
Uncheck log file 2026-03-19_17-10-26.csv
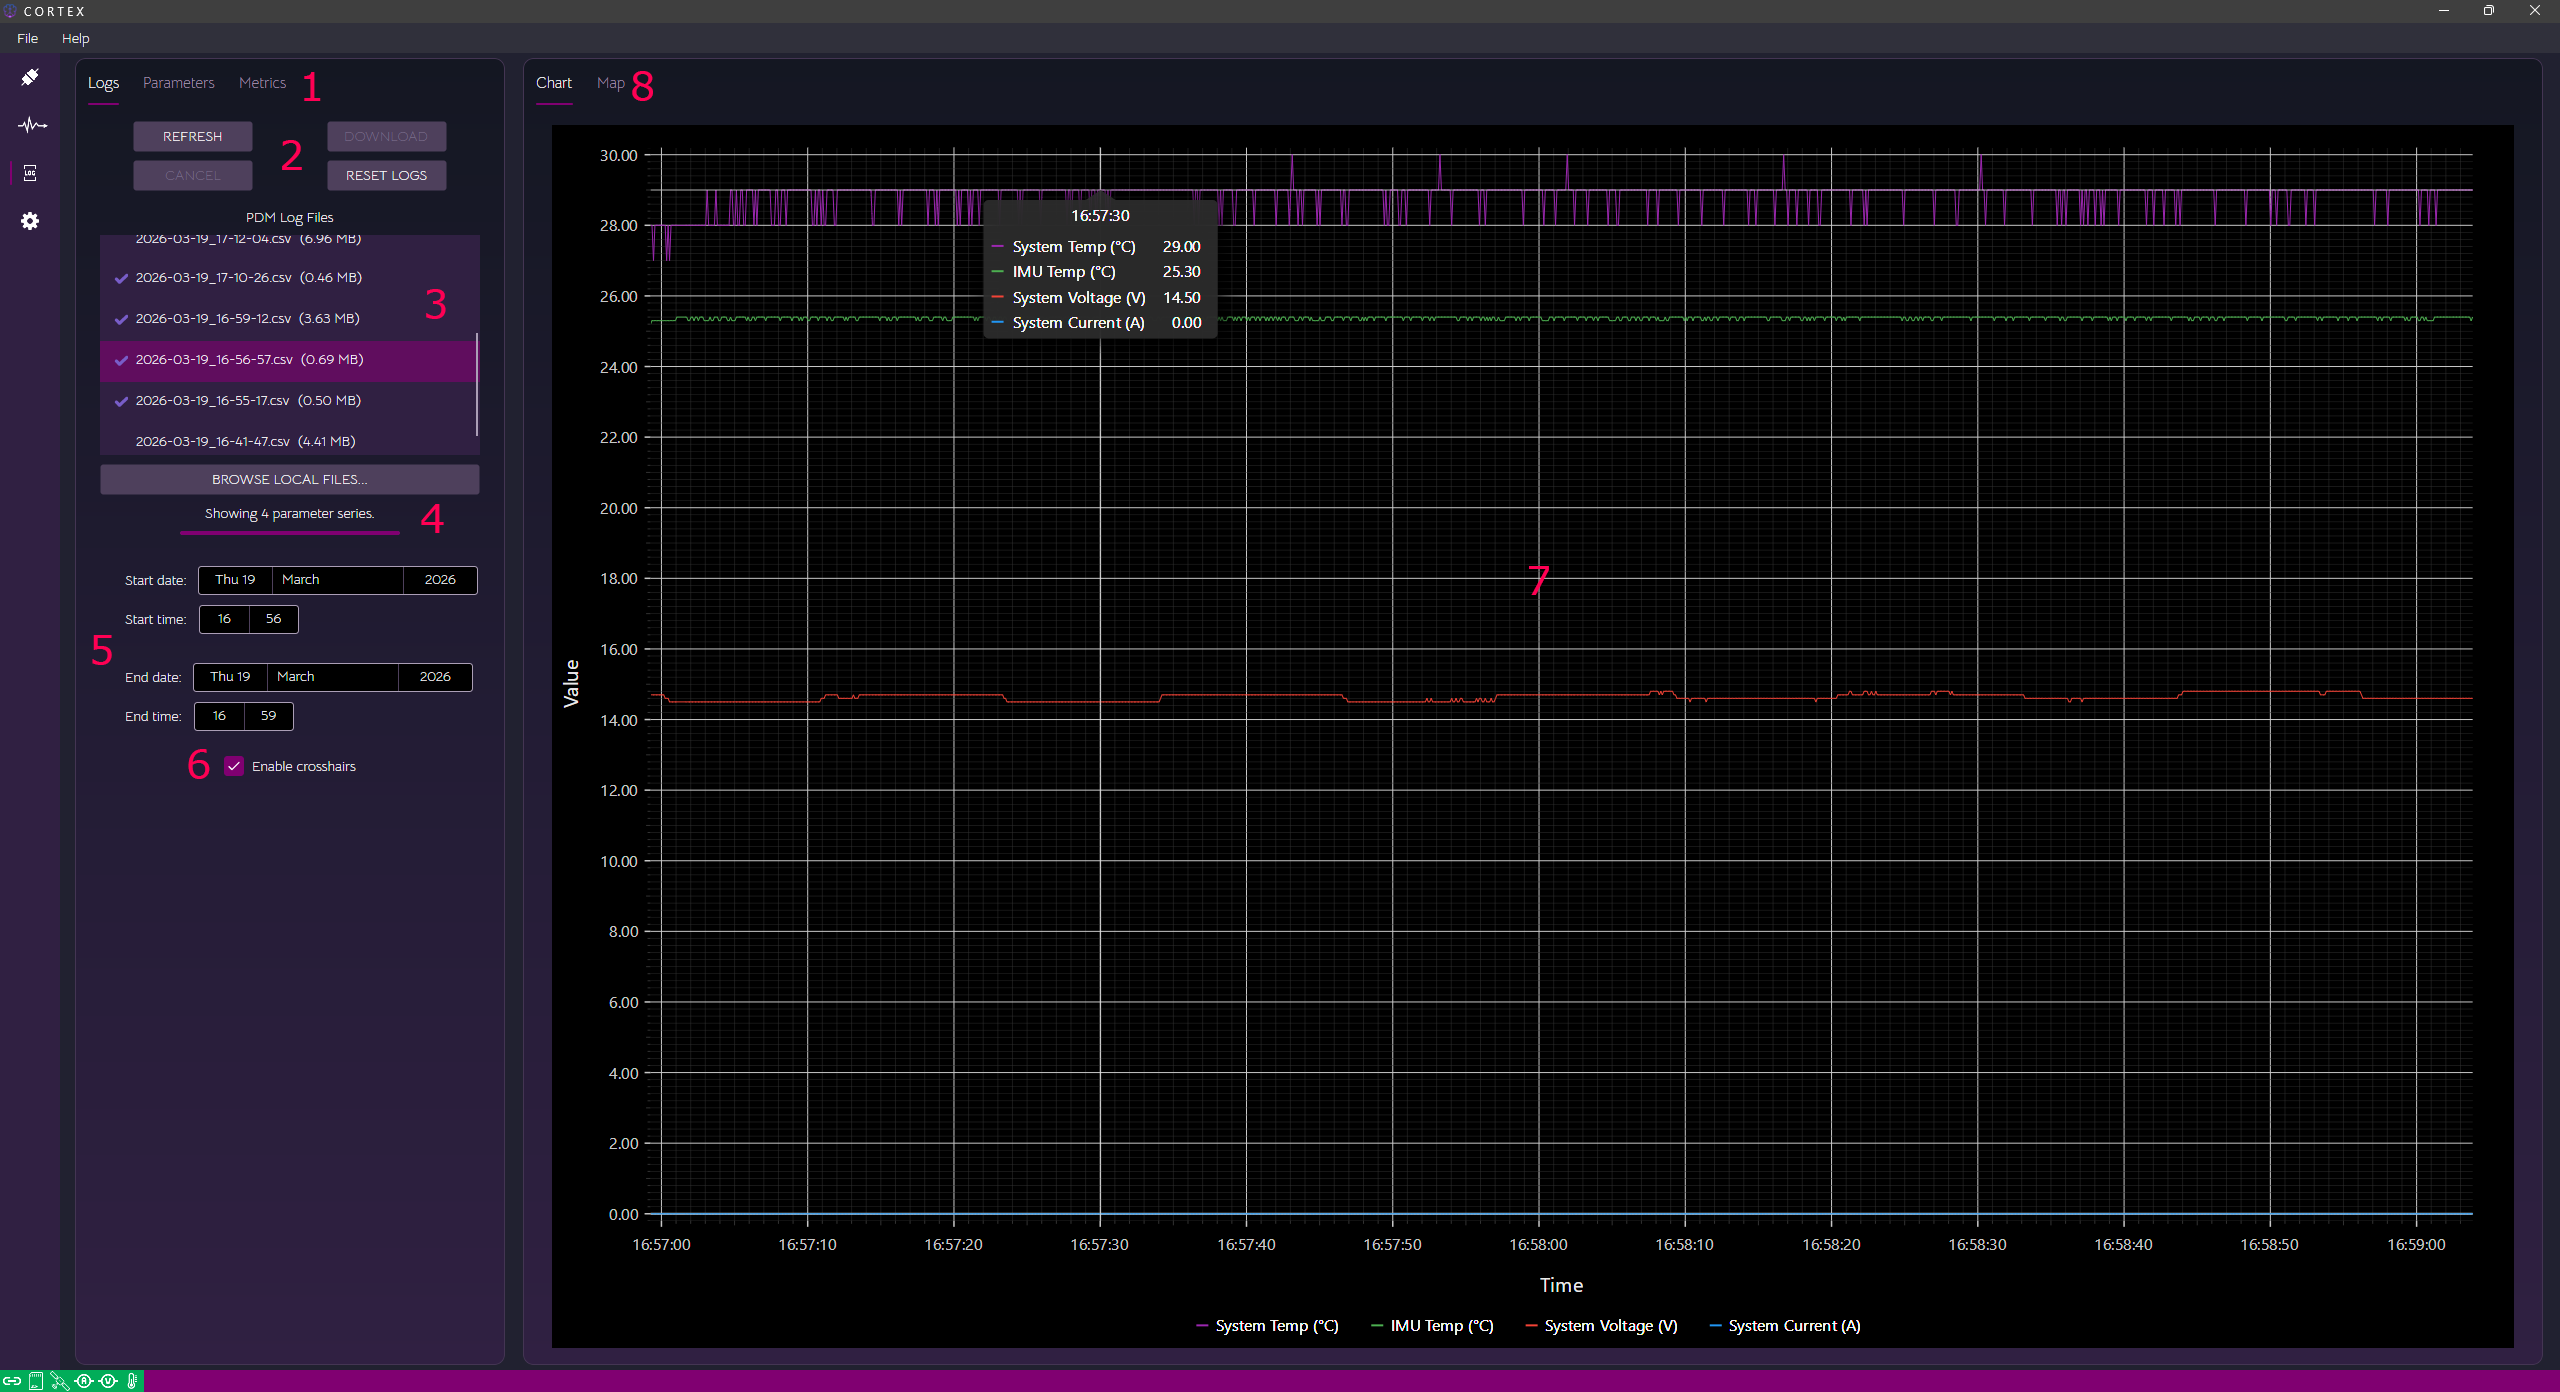pos(121,278)
